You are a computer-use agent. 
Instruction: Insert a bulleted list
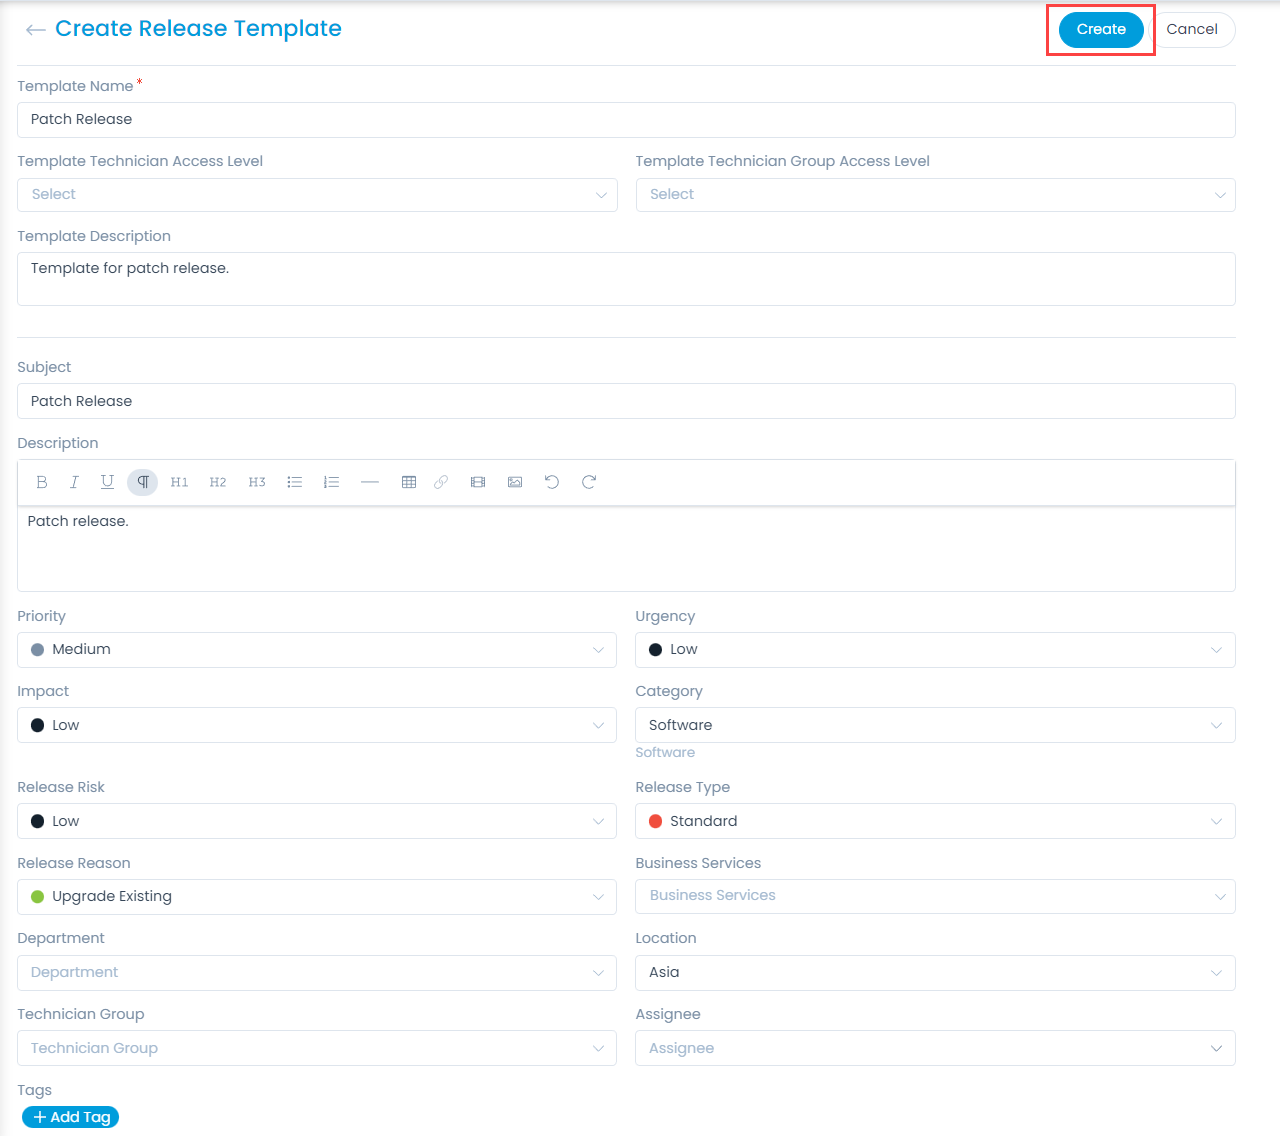(x=295, y=482)
